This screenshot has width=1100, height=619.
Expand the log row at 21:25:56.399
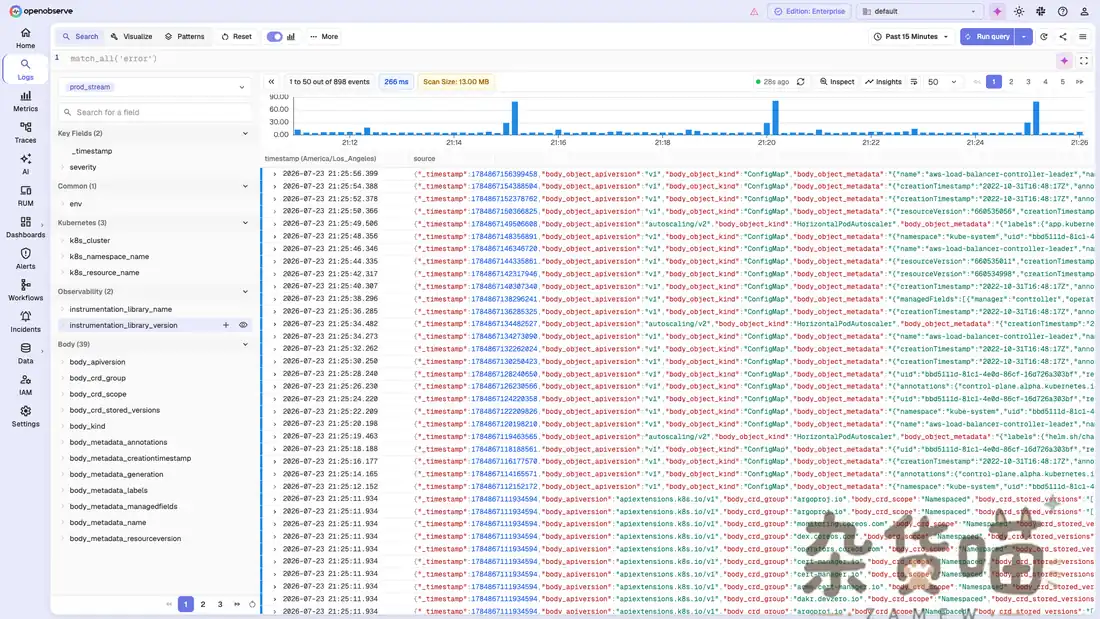[x=274, y=174]
